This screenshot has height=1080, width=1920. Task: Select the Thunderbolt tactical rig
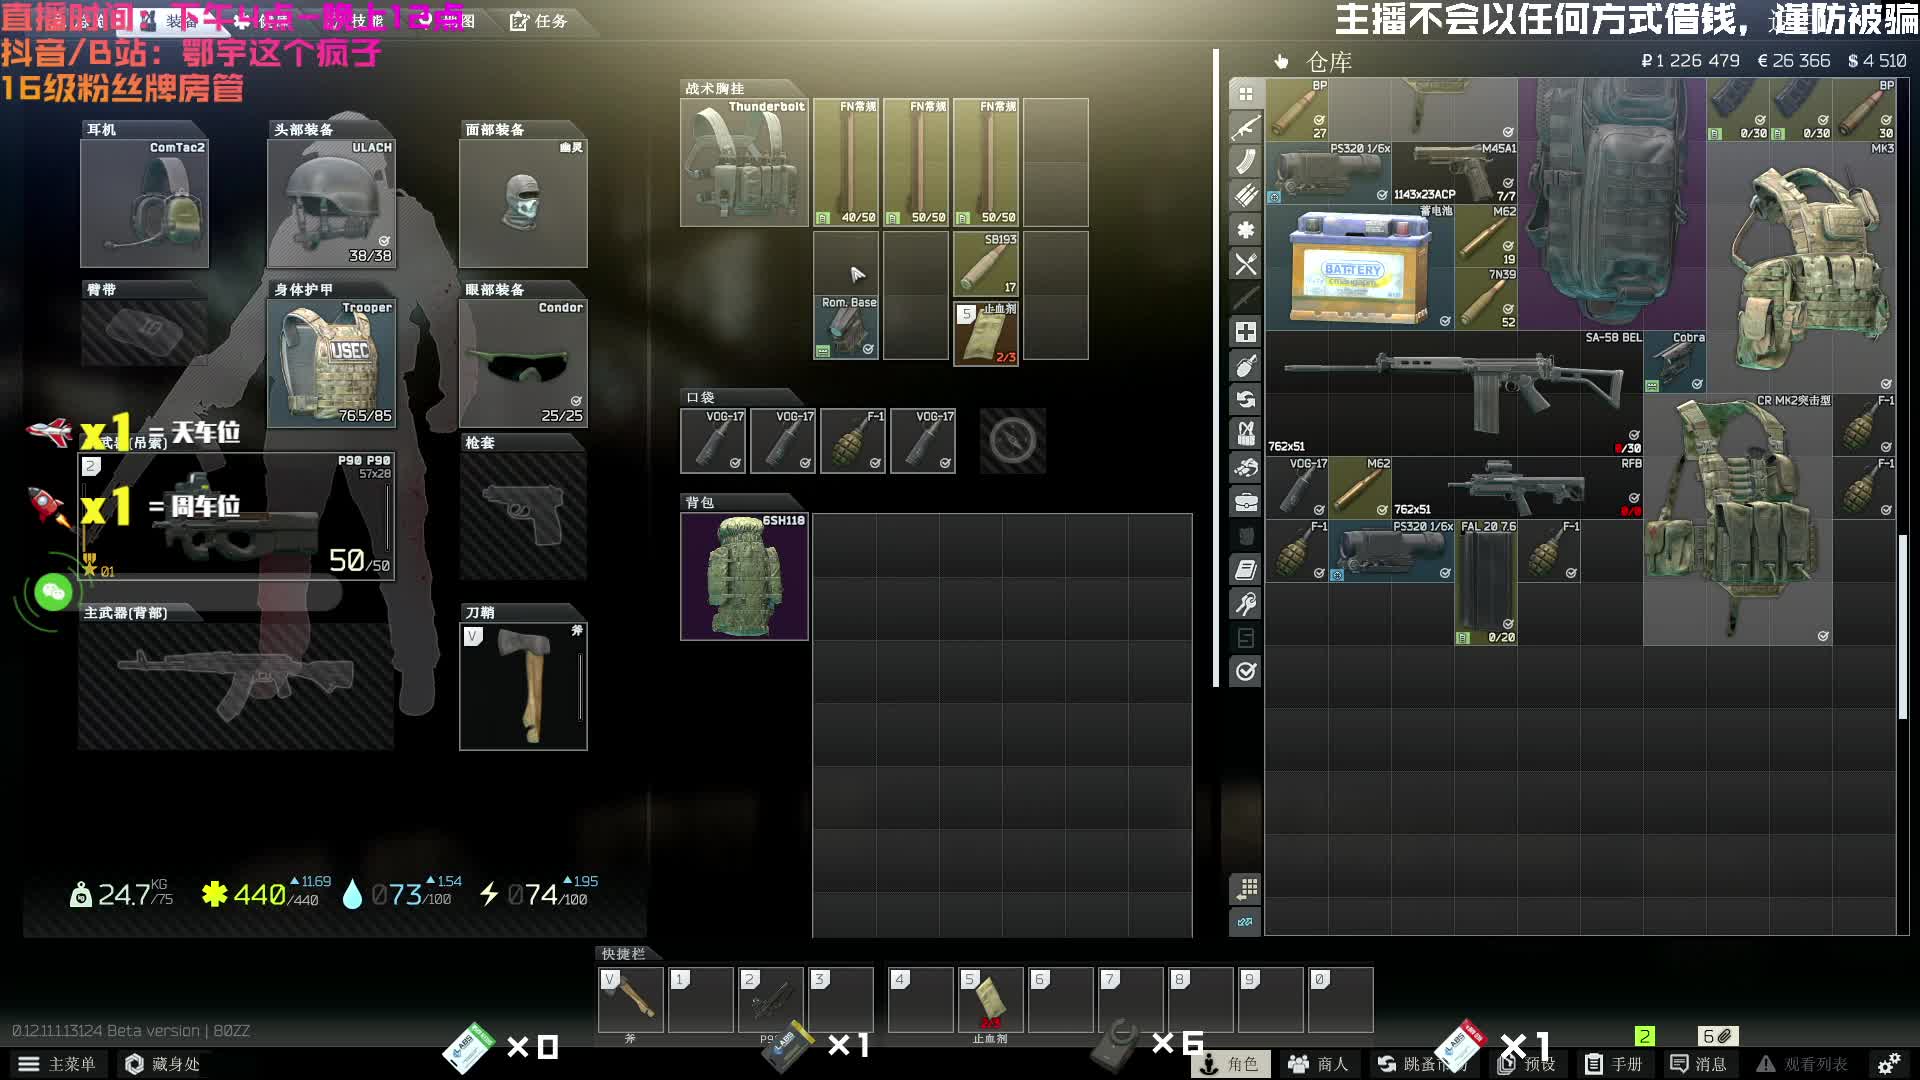pos(744,162)
